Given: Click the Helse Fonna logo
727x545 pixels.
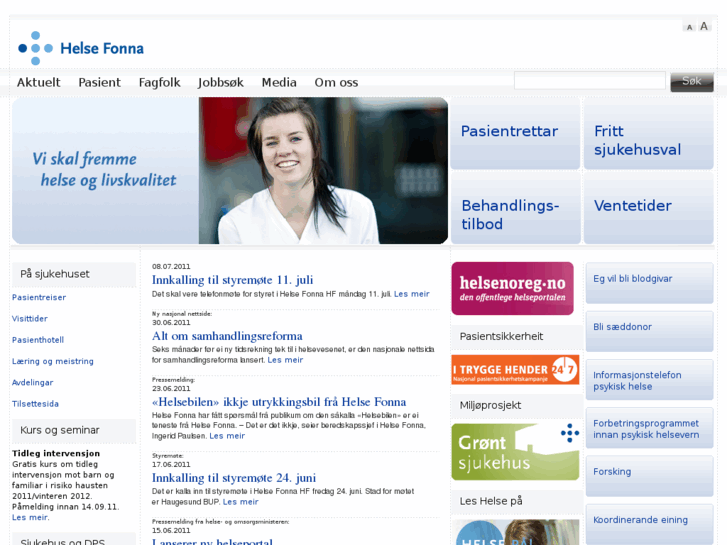Looking at the screenshot, I should tap(81, 48).
